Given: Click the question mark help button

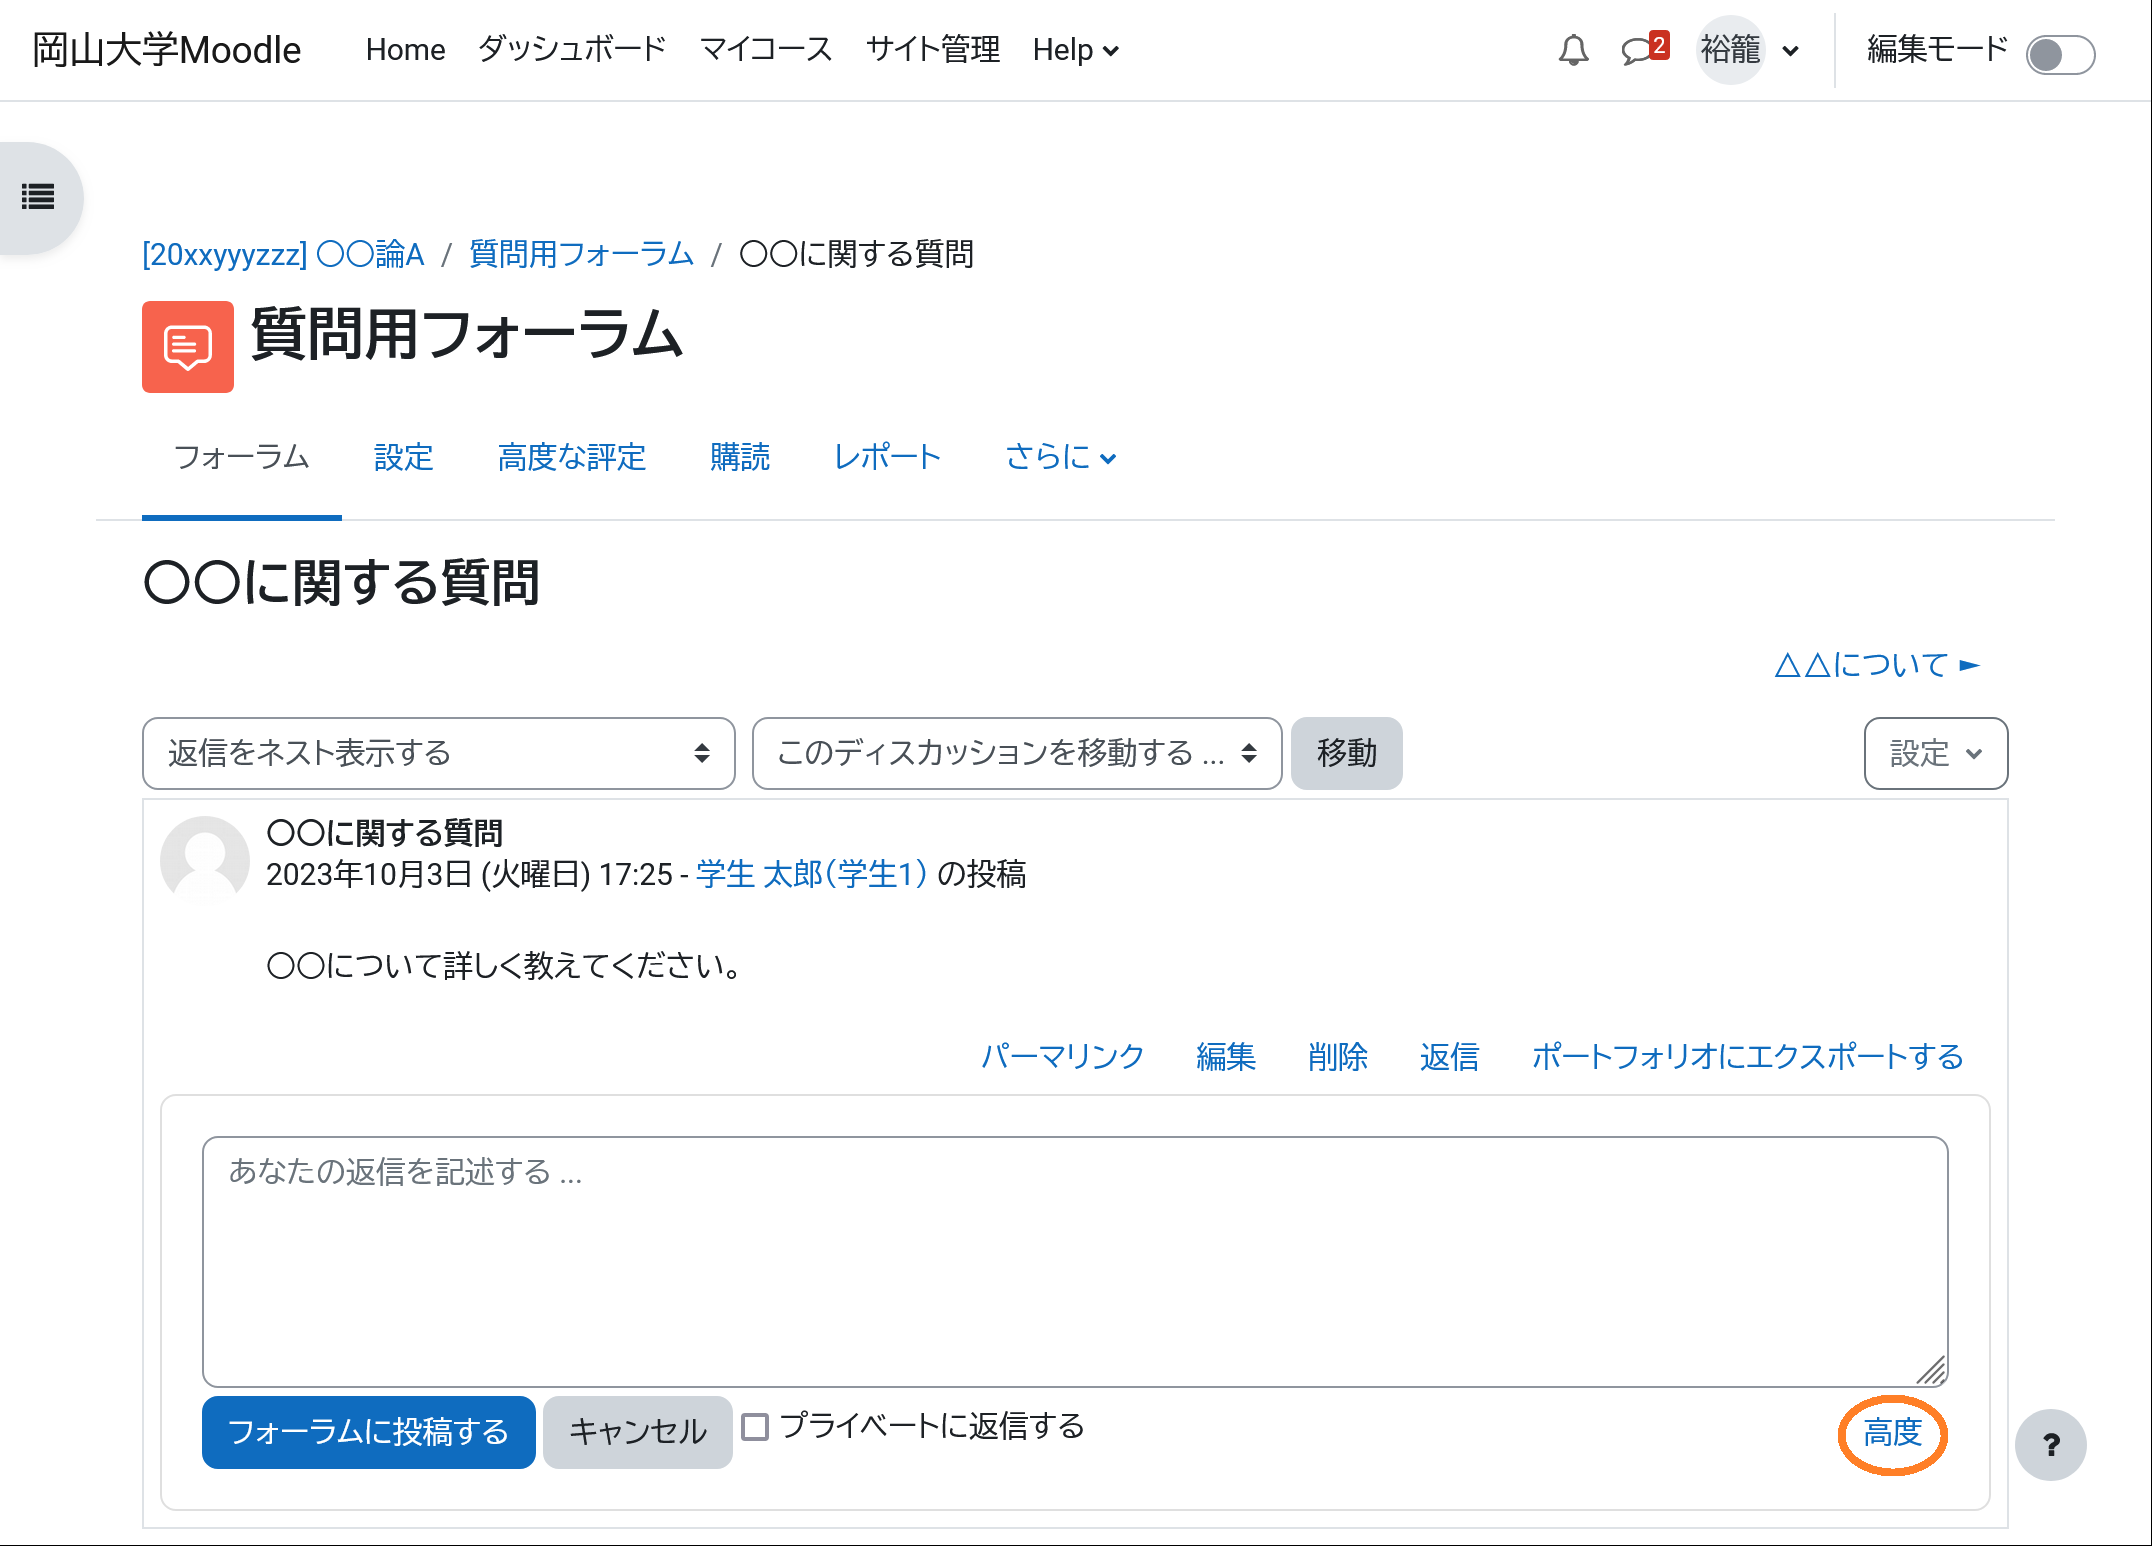Looking at the screenshot, I should click(2051, 1445).
